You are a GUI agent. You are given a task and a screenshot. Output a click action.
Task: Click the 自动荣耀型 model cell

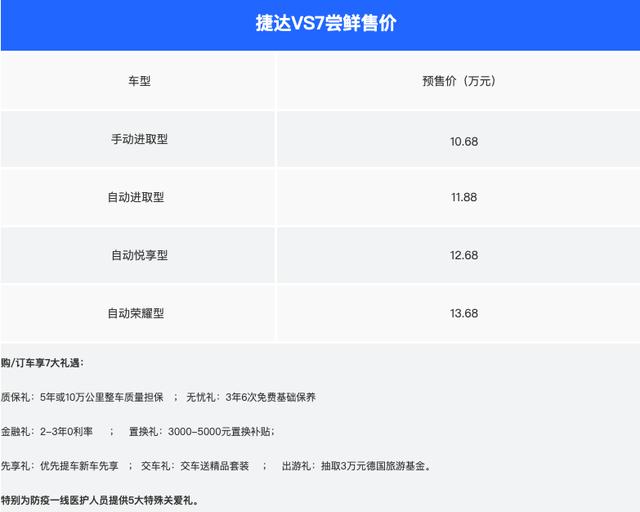coord(136,313)
